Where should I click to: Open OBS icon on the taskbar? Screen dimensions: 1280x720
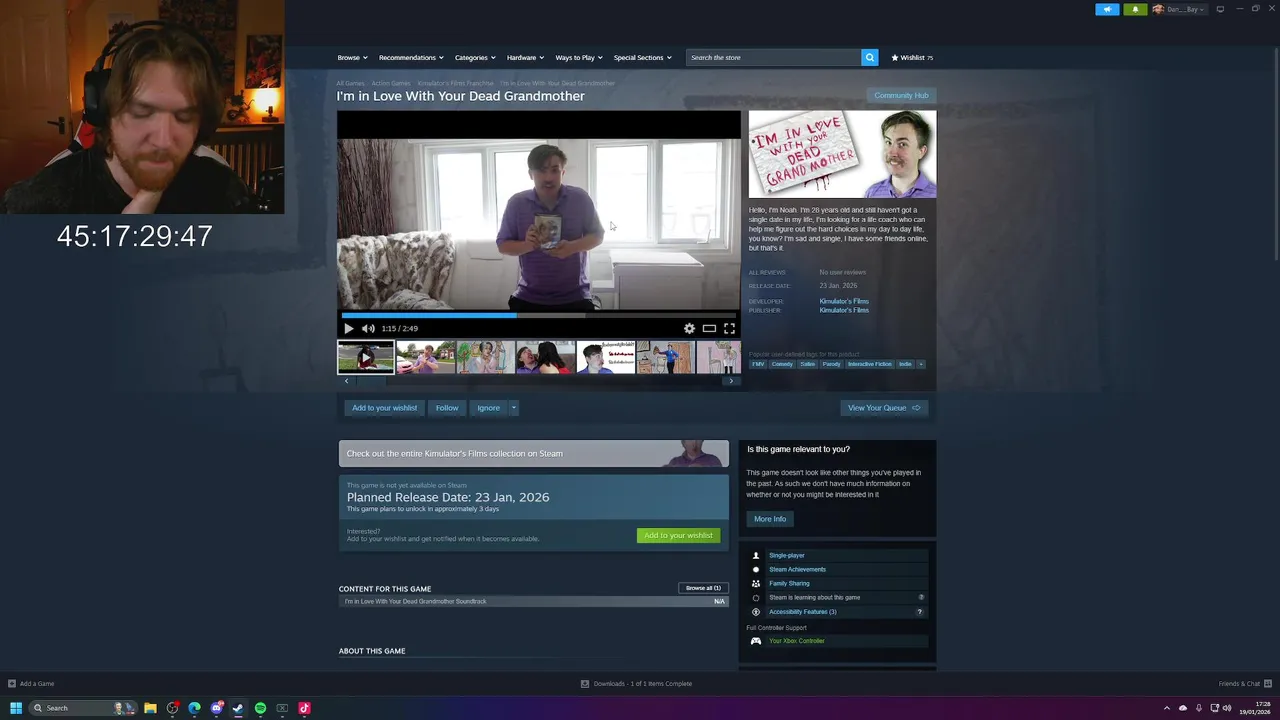click(x=172, y=708)
